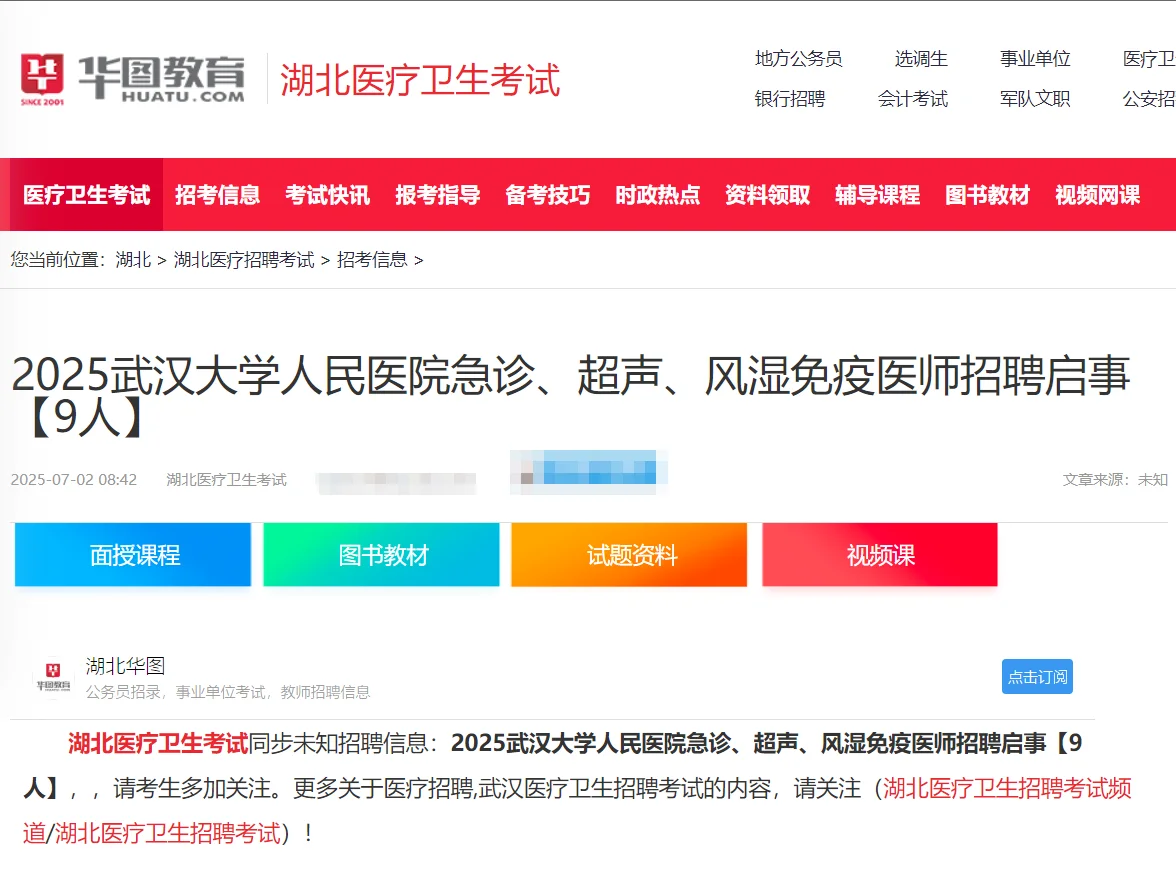1176x883 pixels.
Task: Click the 点击订阅 subscribe button
Action: (1037, 677)
